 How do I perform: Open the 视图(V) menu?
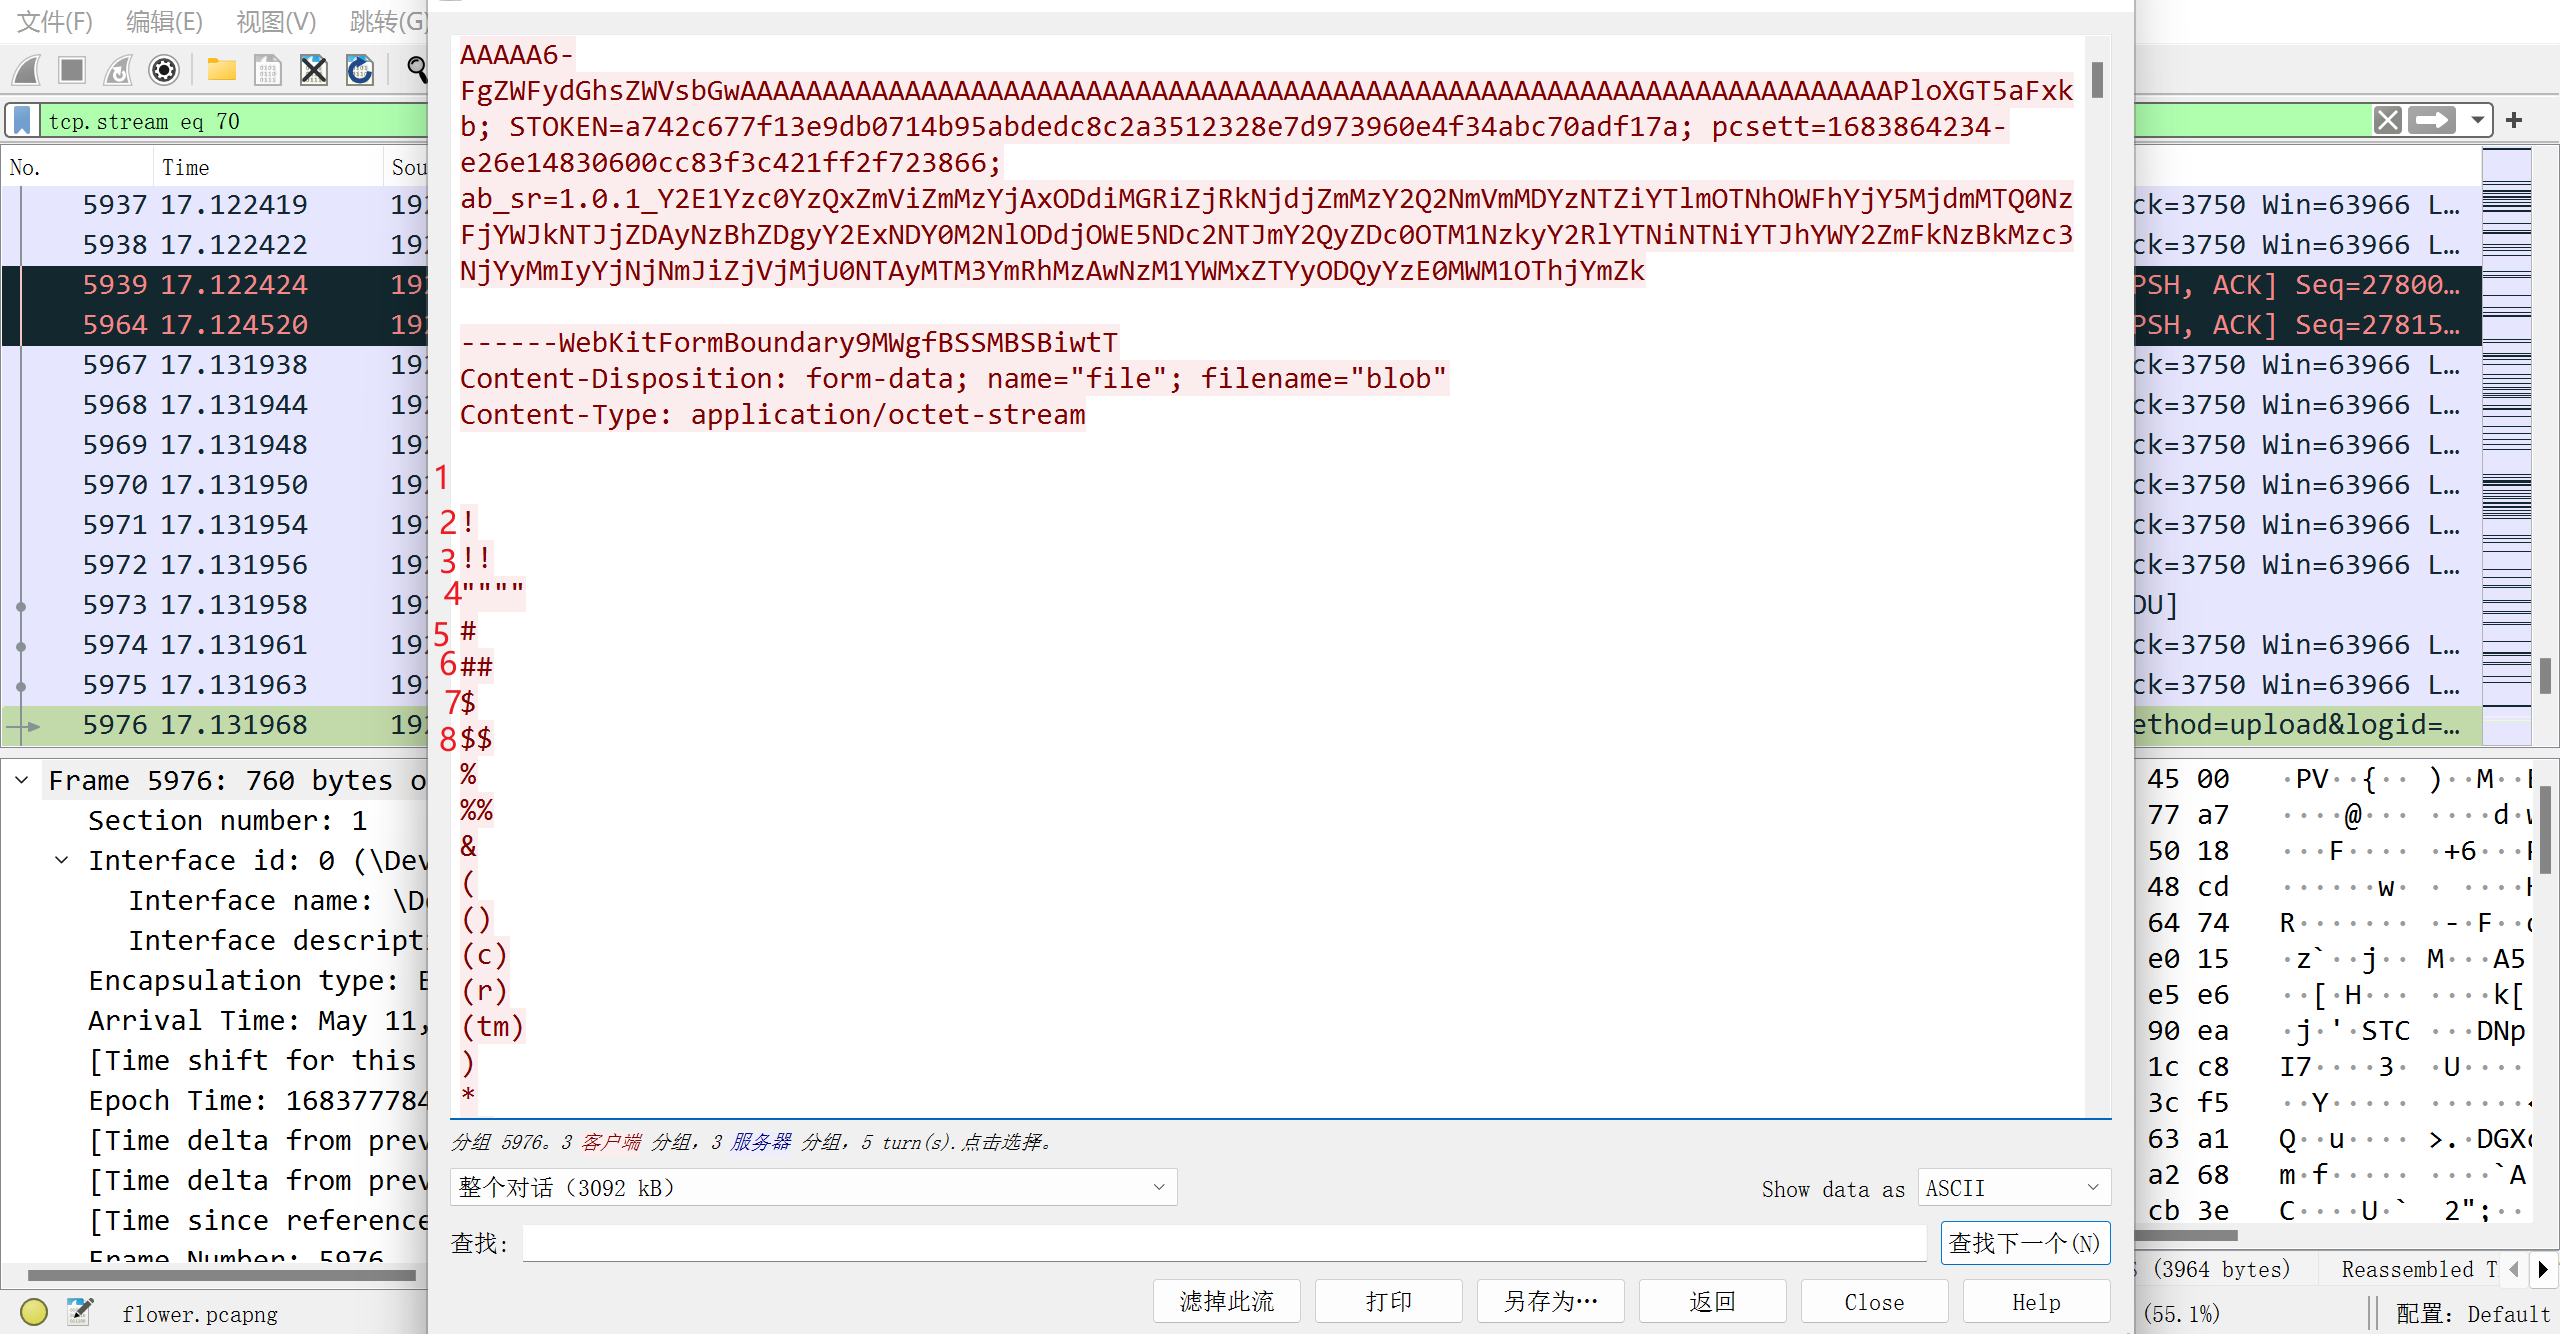[x=276, y=22]
